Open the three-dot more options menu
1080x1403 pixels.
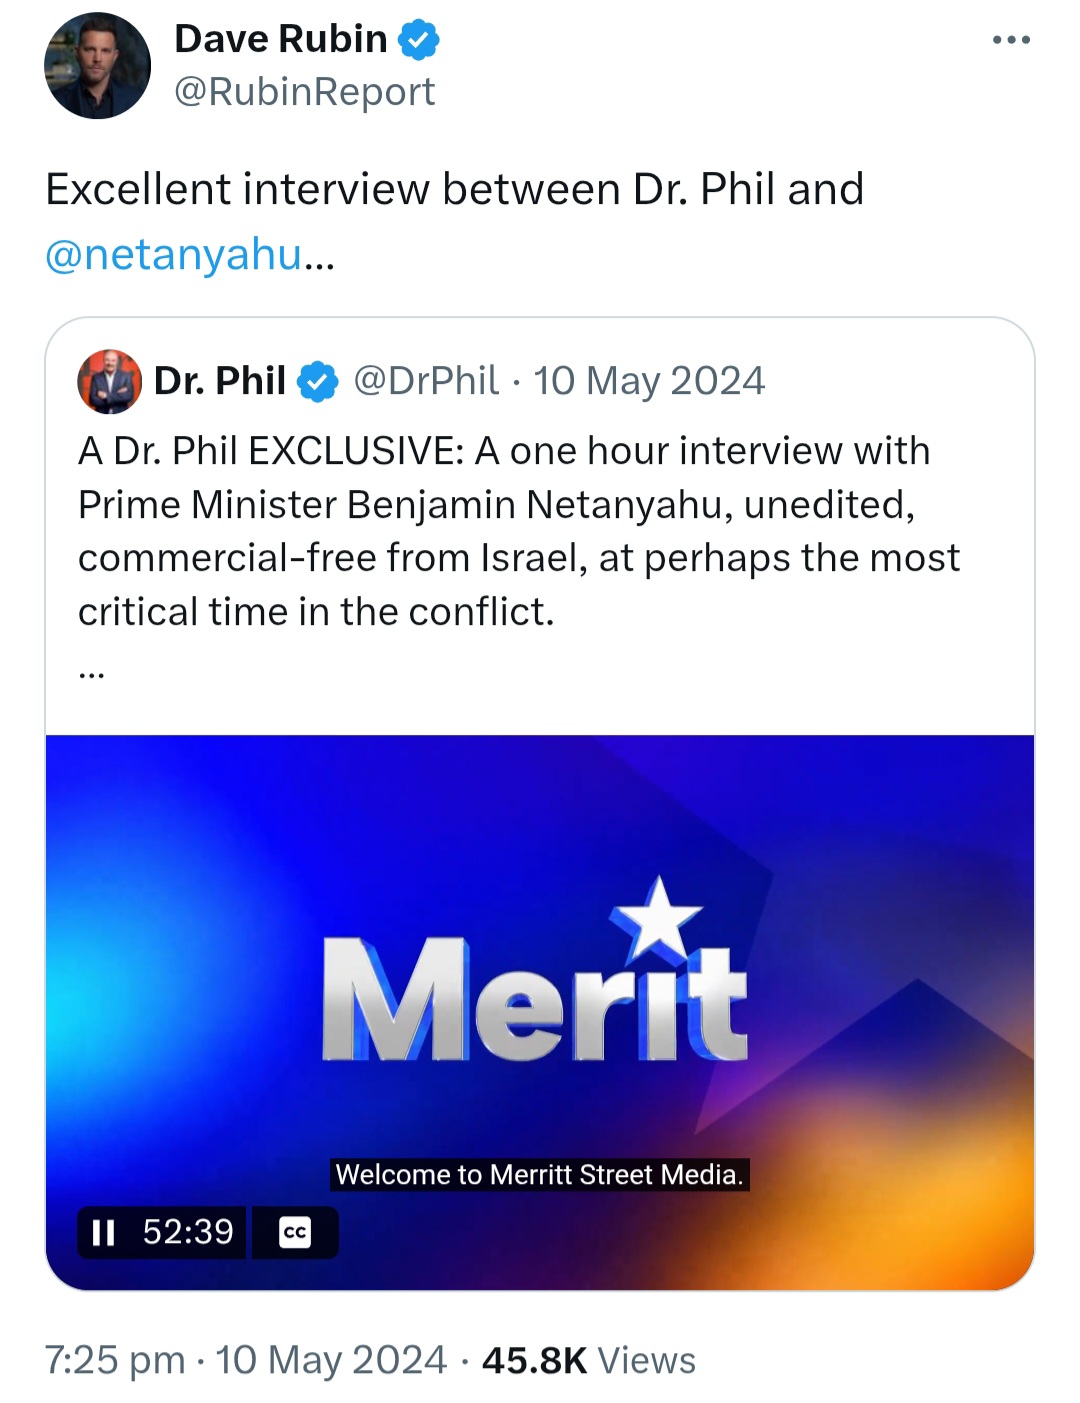point(1011,40)
